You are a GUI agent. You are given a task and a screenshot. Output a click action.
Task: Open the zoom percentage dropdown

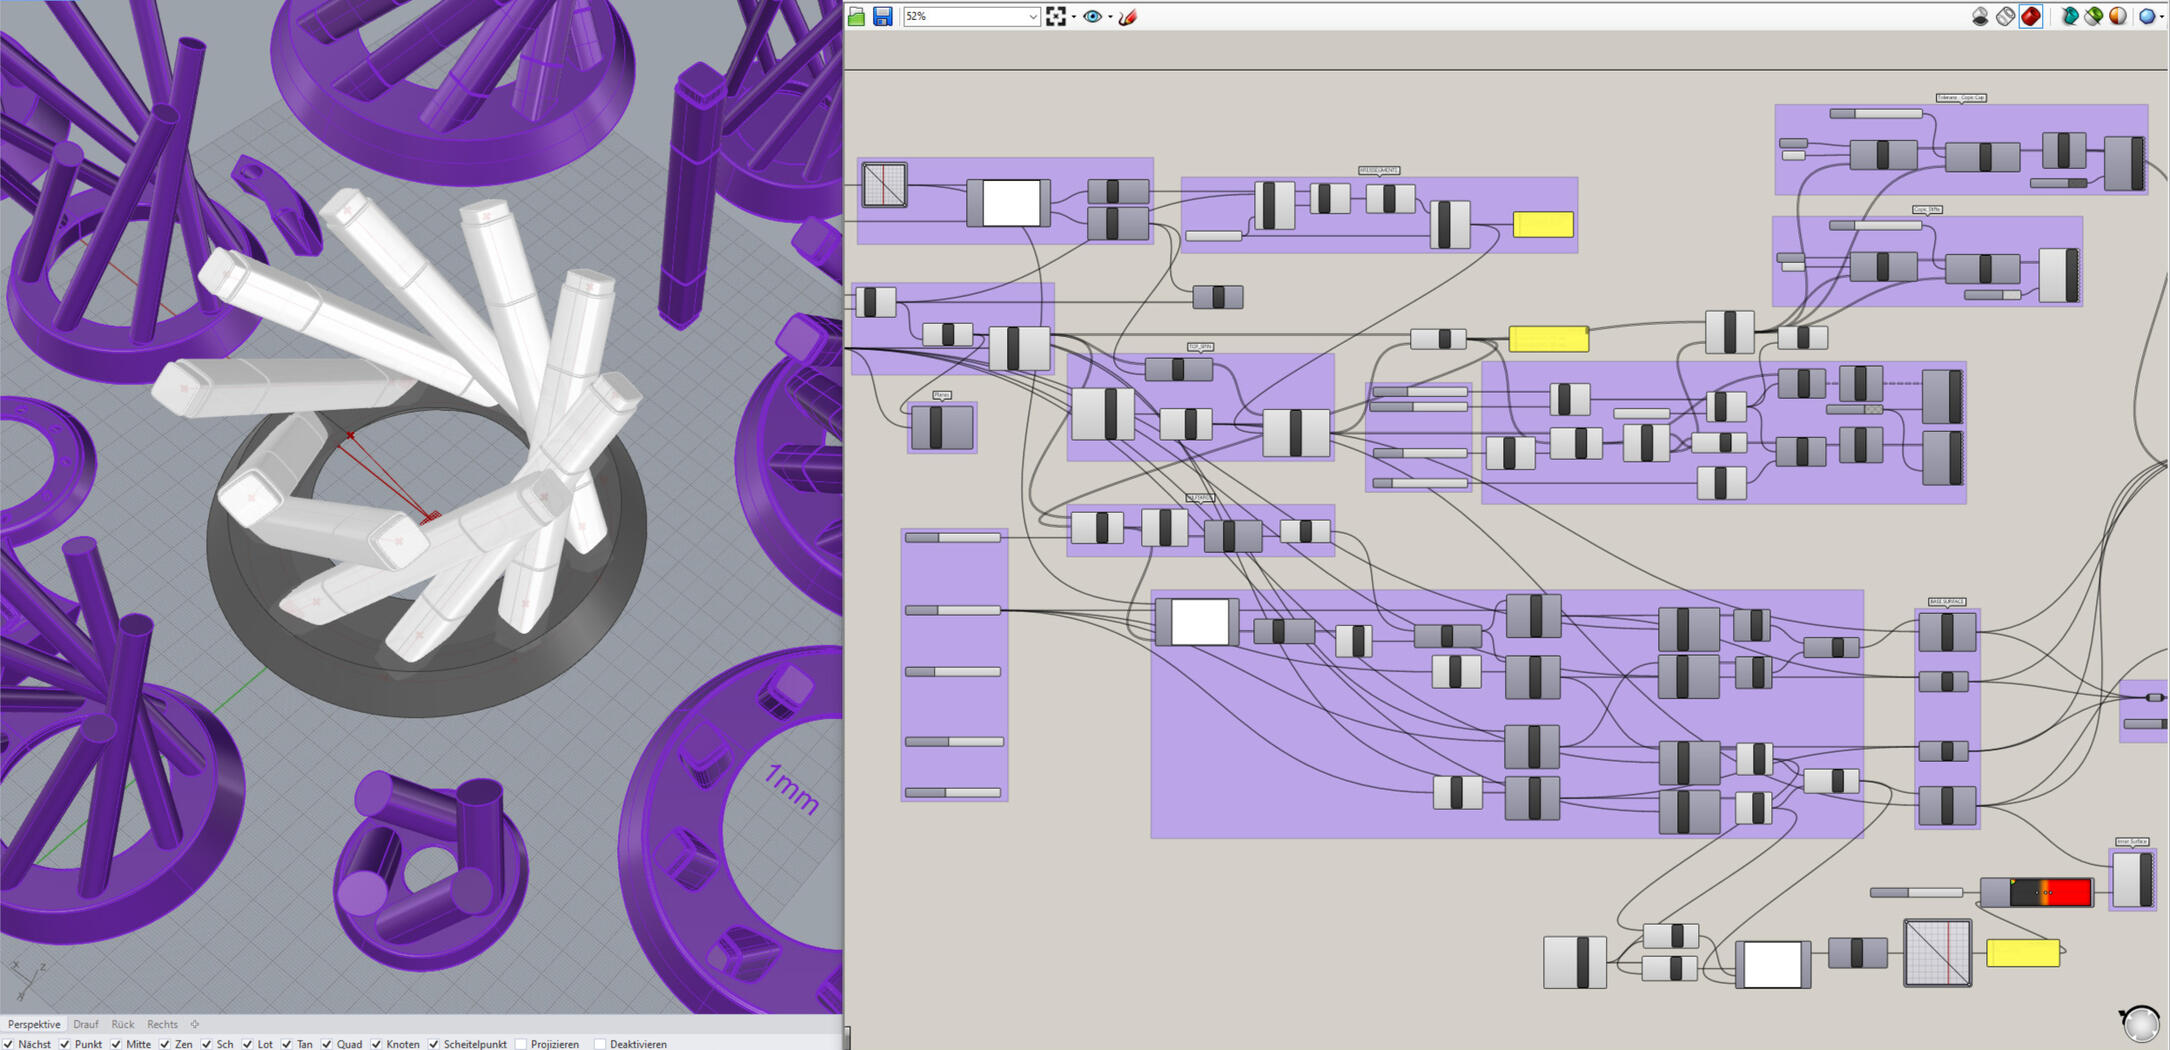(x=1034, y=17)
